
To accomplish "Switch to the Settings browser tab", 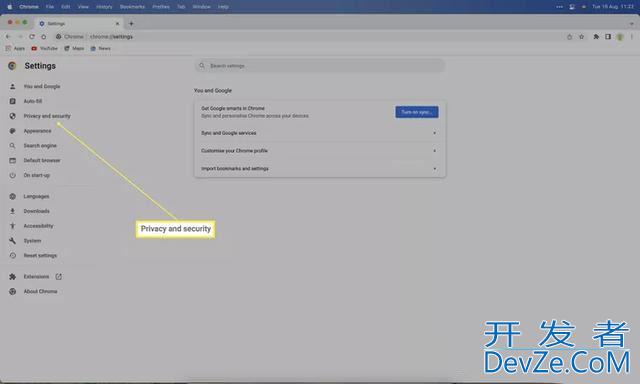I will click(79, 24).
